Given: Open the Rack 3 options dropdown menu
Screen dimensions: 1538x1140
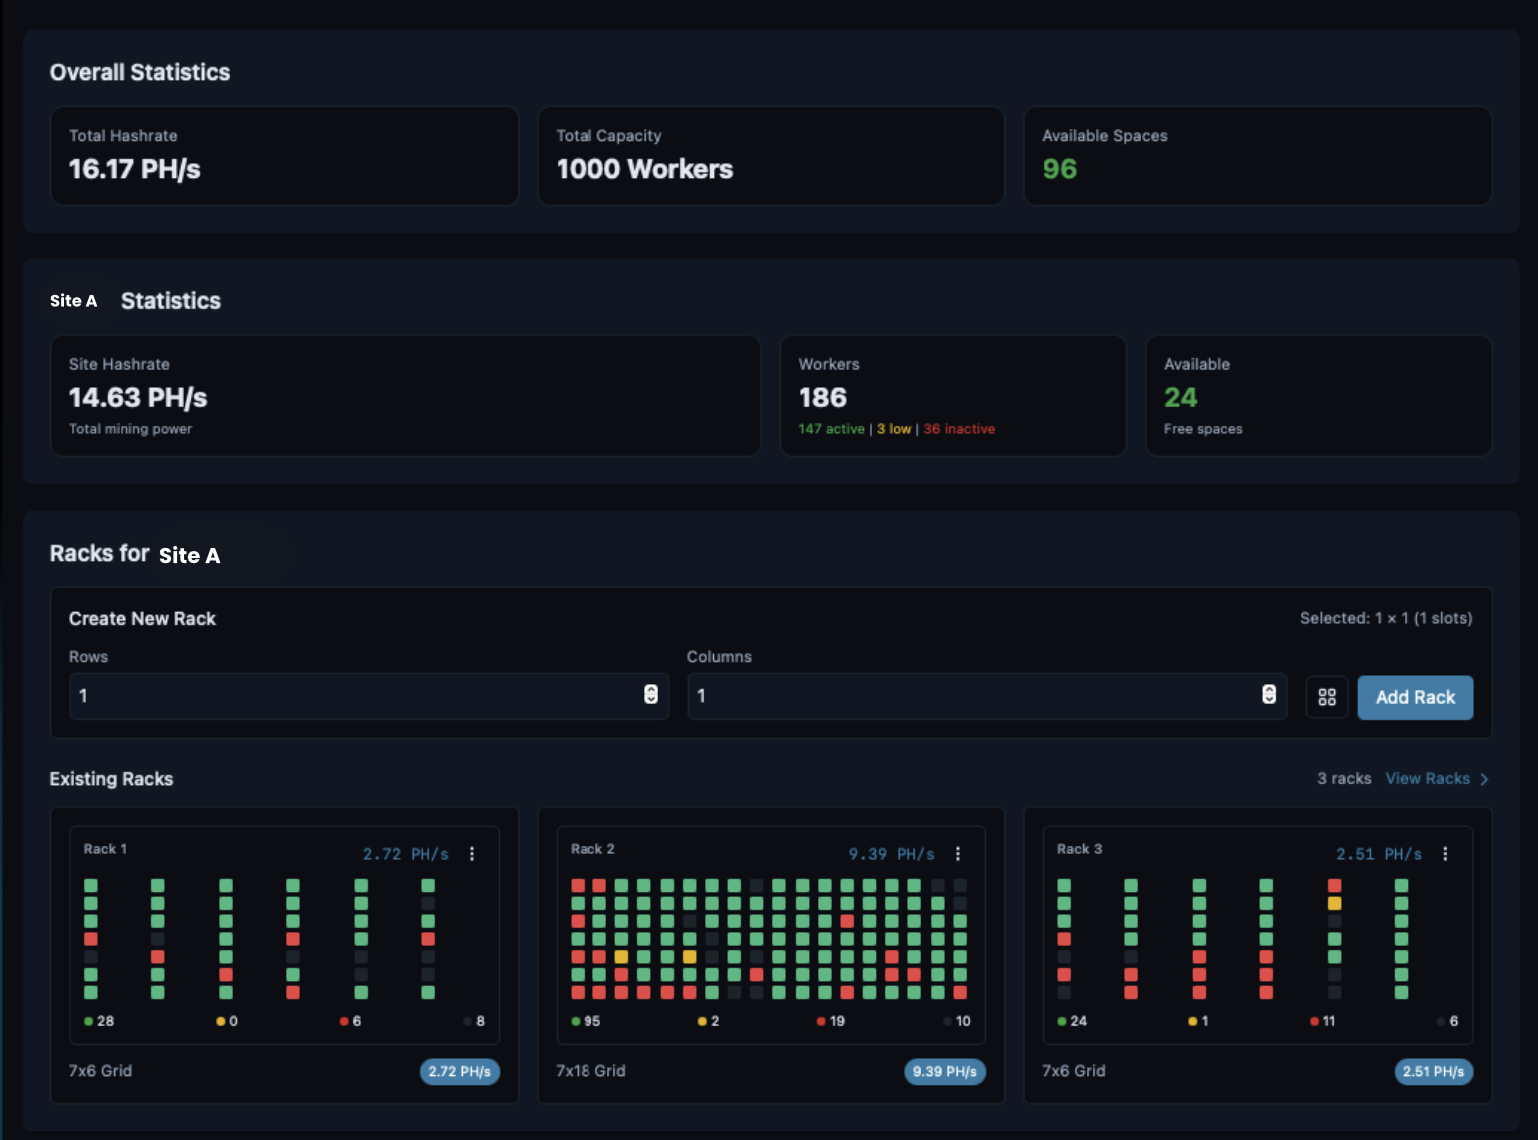Looking at the screenshot, I should 1444,853.
